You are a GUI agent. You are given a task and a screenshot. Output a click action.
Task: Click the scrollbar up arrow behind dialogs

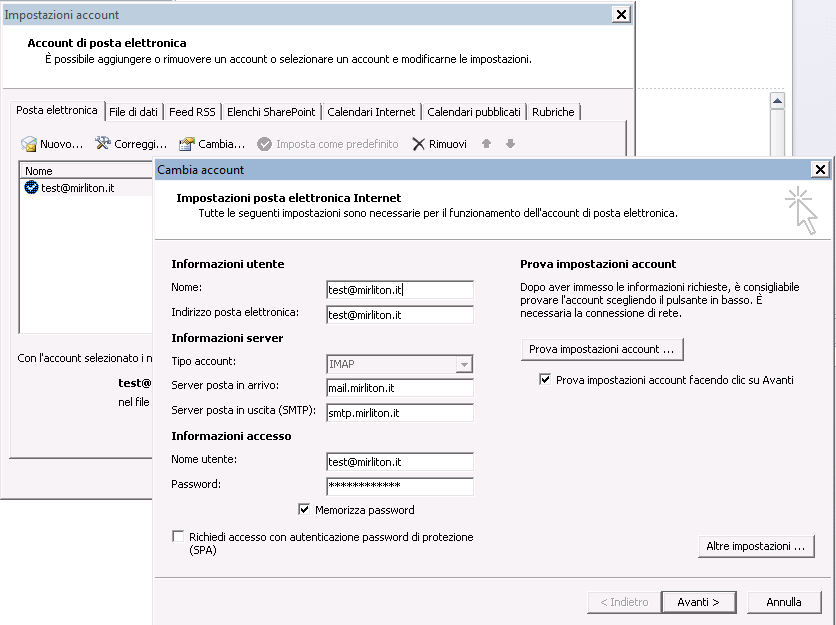coord(777,100)
